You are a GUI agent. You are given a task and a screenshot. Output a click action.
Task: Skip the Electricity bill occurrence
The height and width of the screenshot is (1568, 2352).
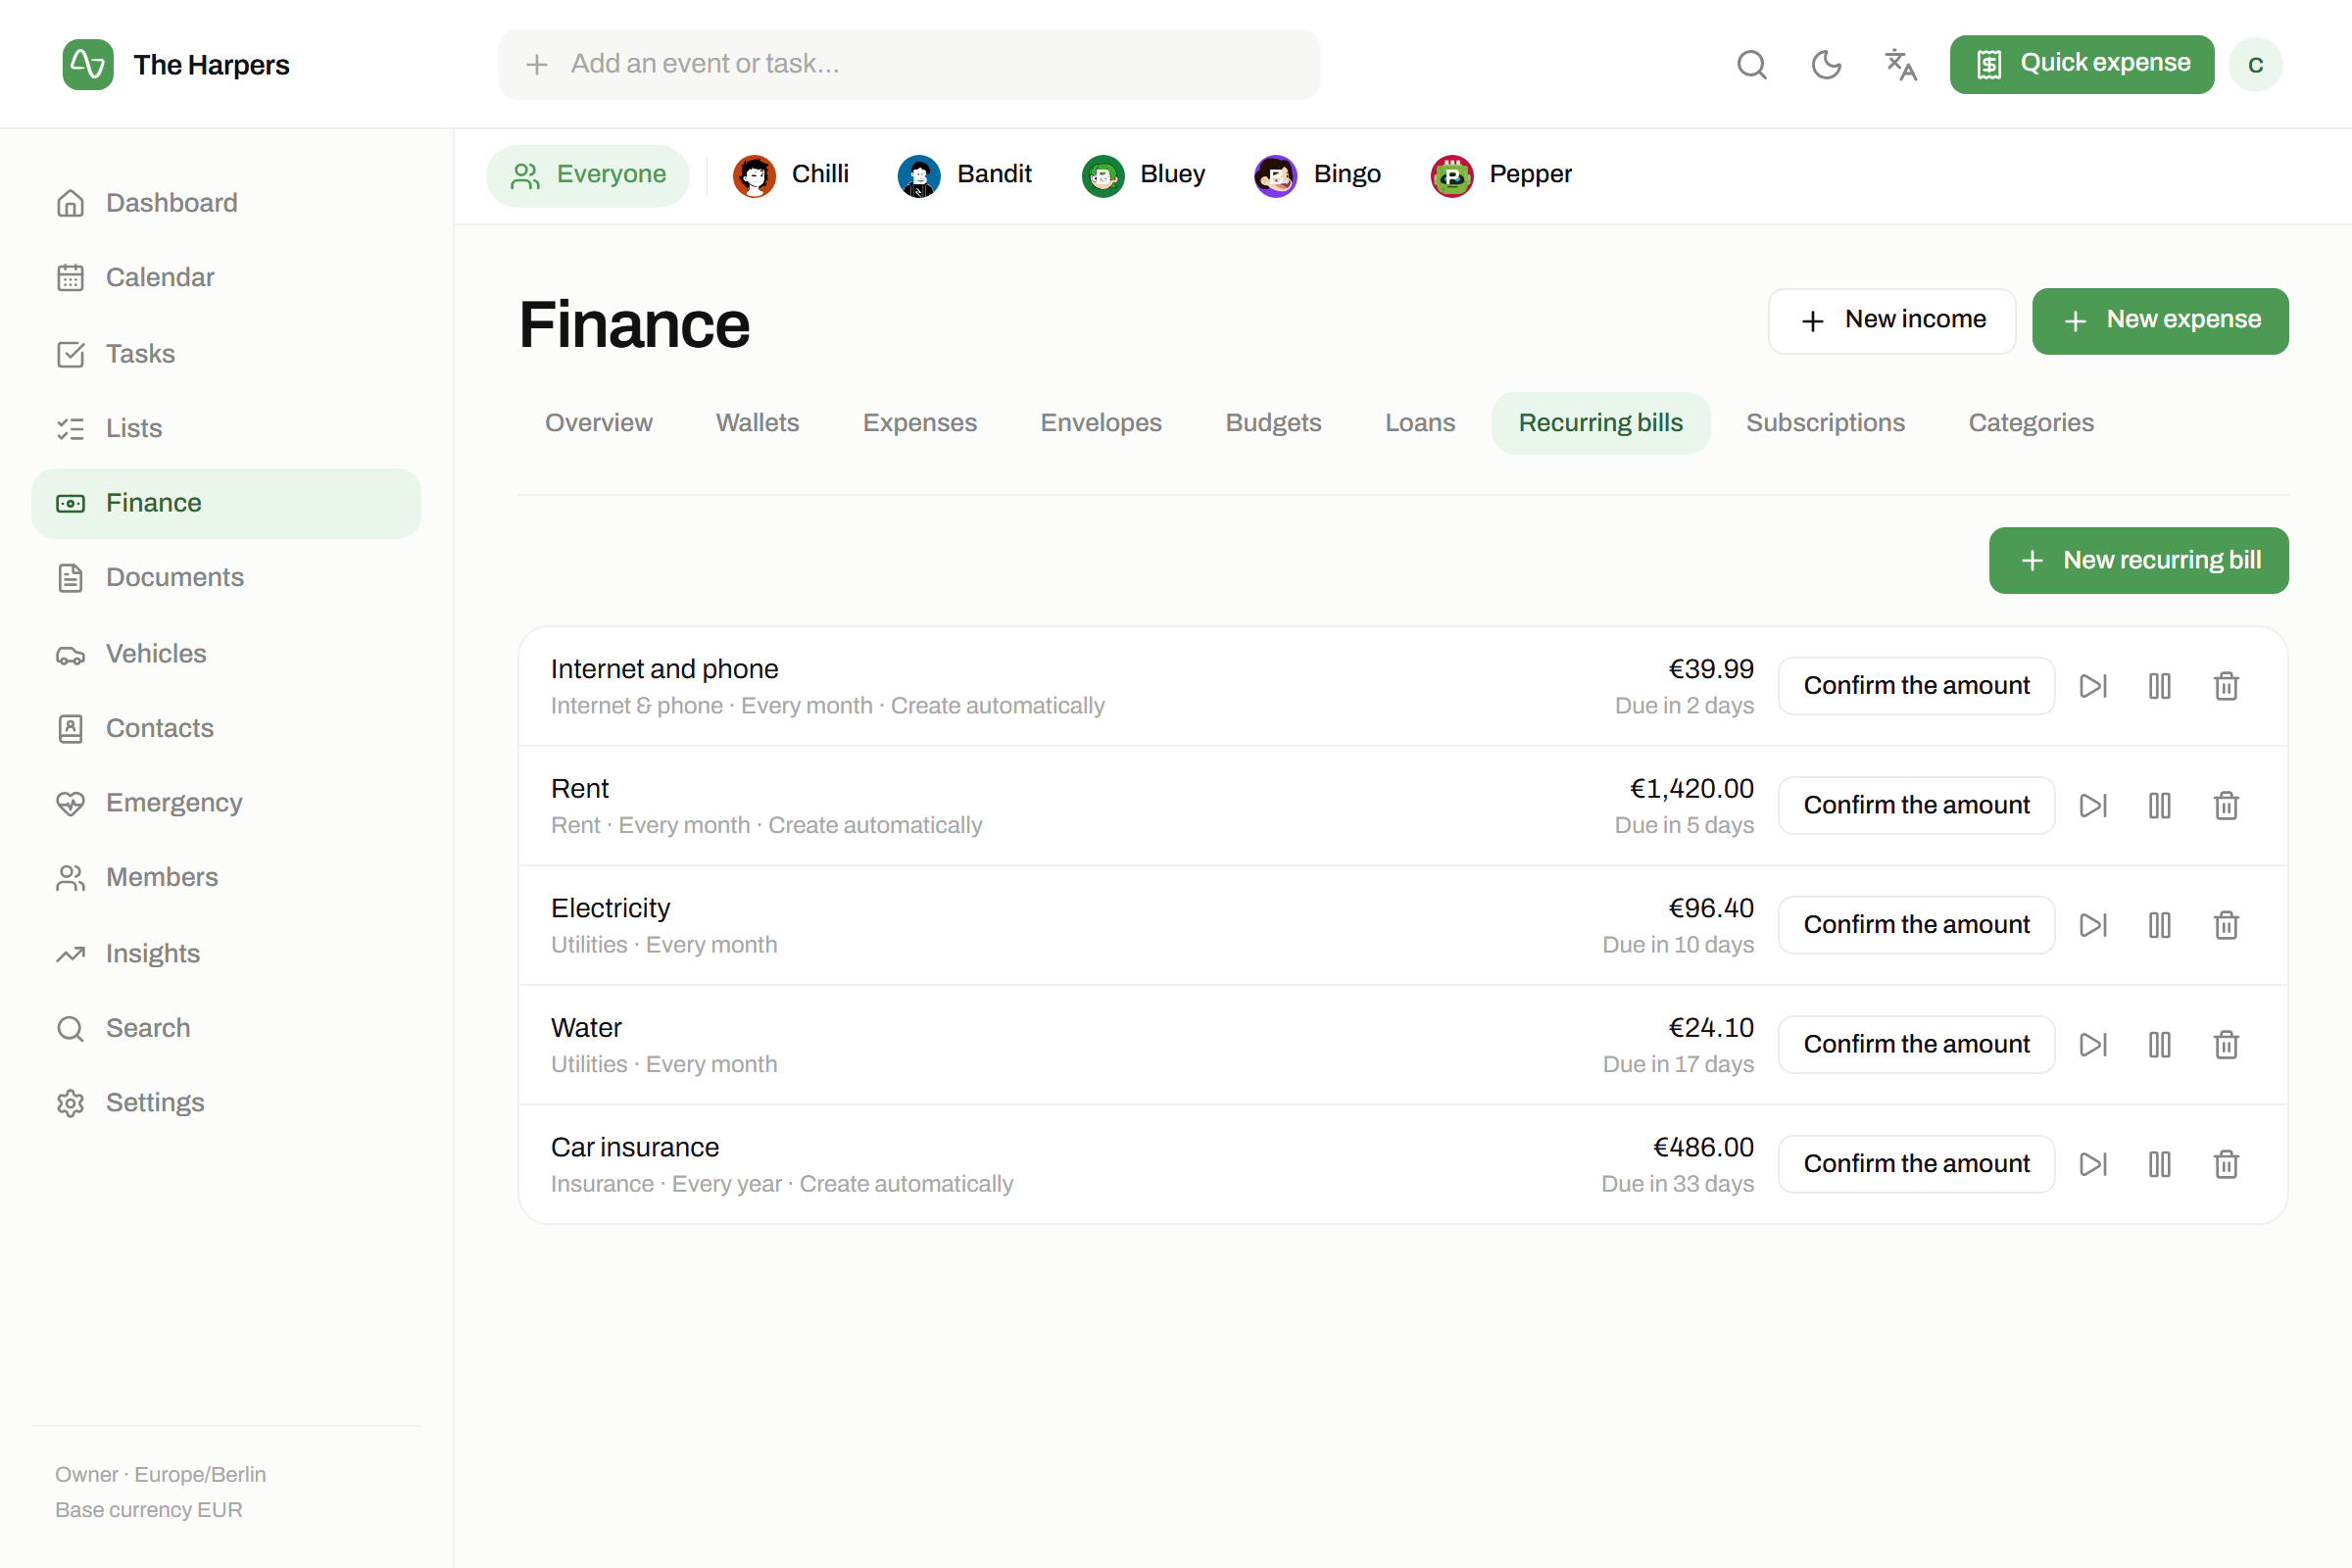2093,925
